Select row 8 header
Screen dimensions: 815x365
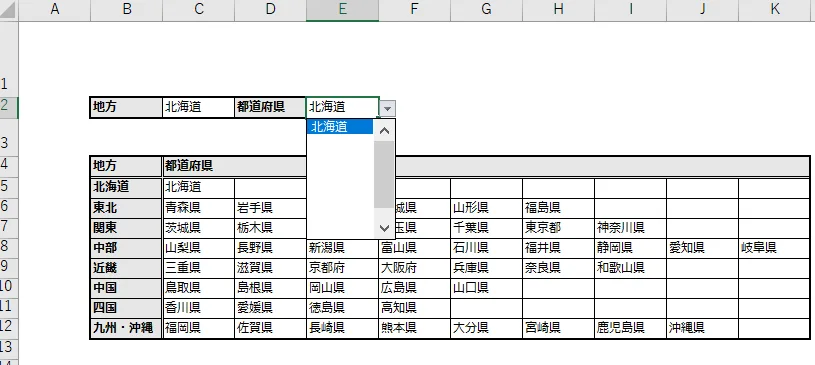pyautogui.click(x=9, y=247)
